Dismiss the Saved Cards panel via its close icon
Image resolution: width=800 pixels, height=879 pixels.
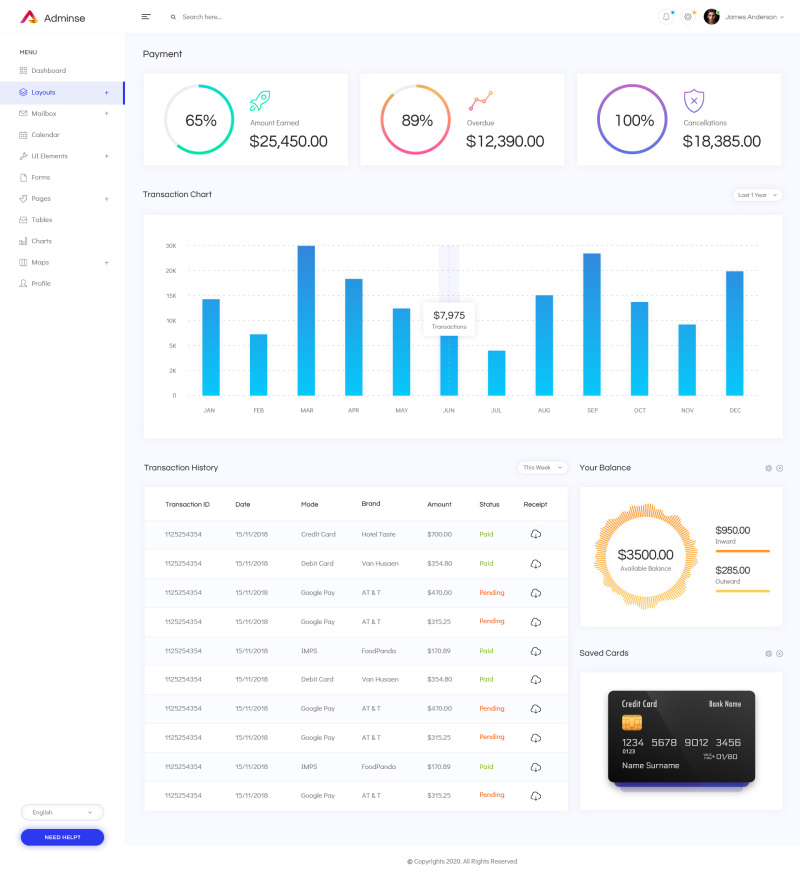(780, 653)
